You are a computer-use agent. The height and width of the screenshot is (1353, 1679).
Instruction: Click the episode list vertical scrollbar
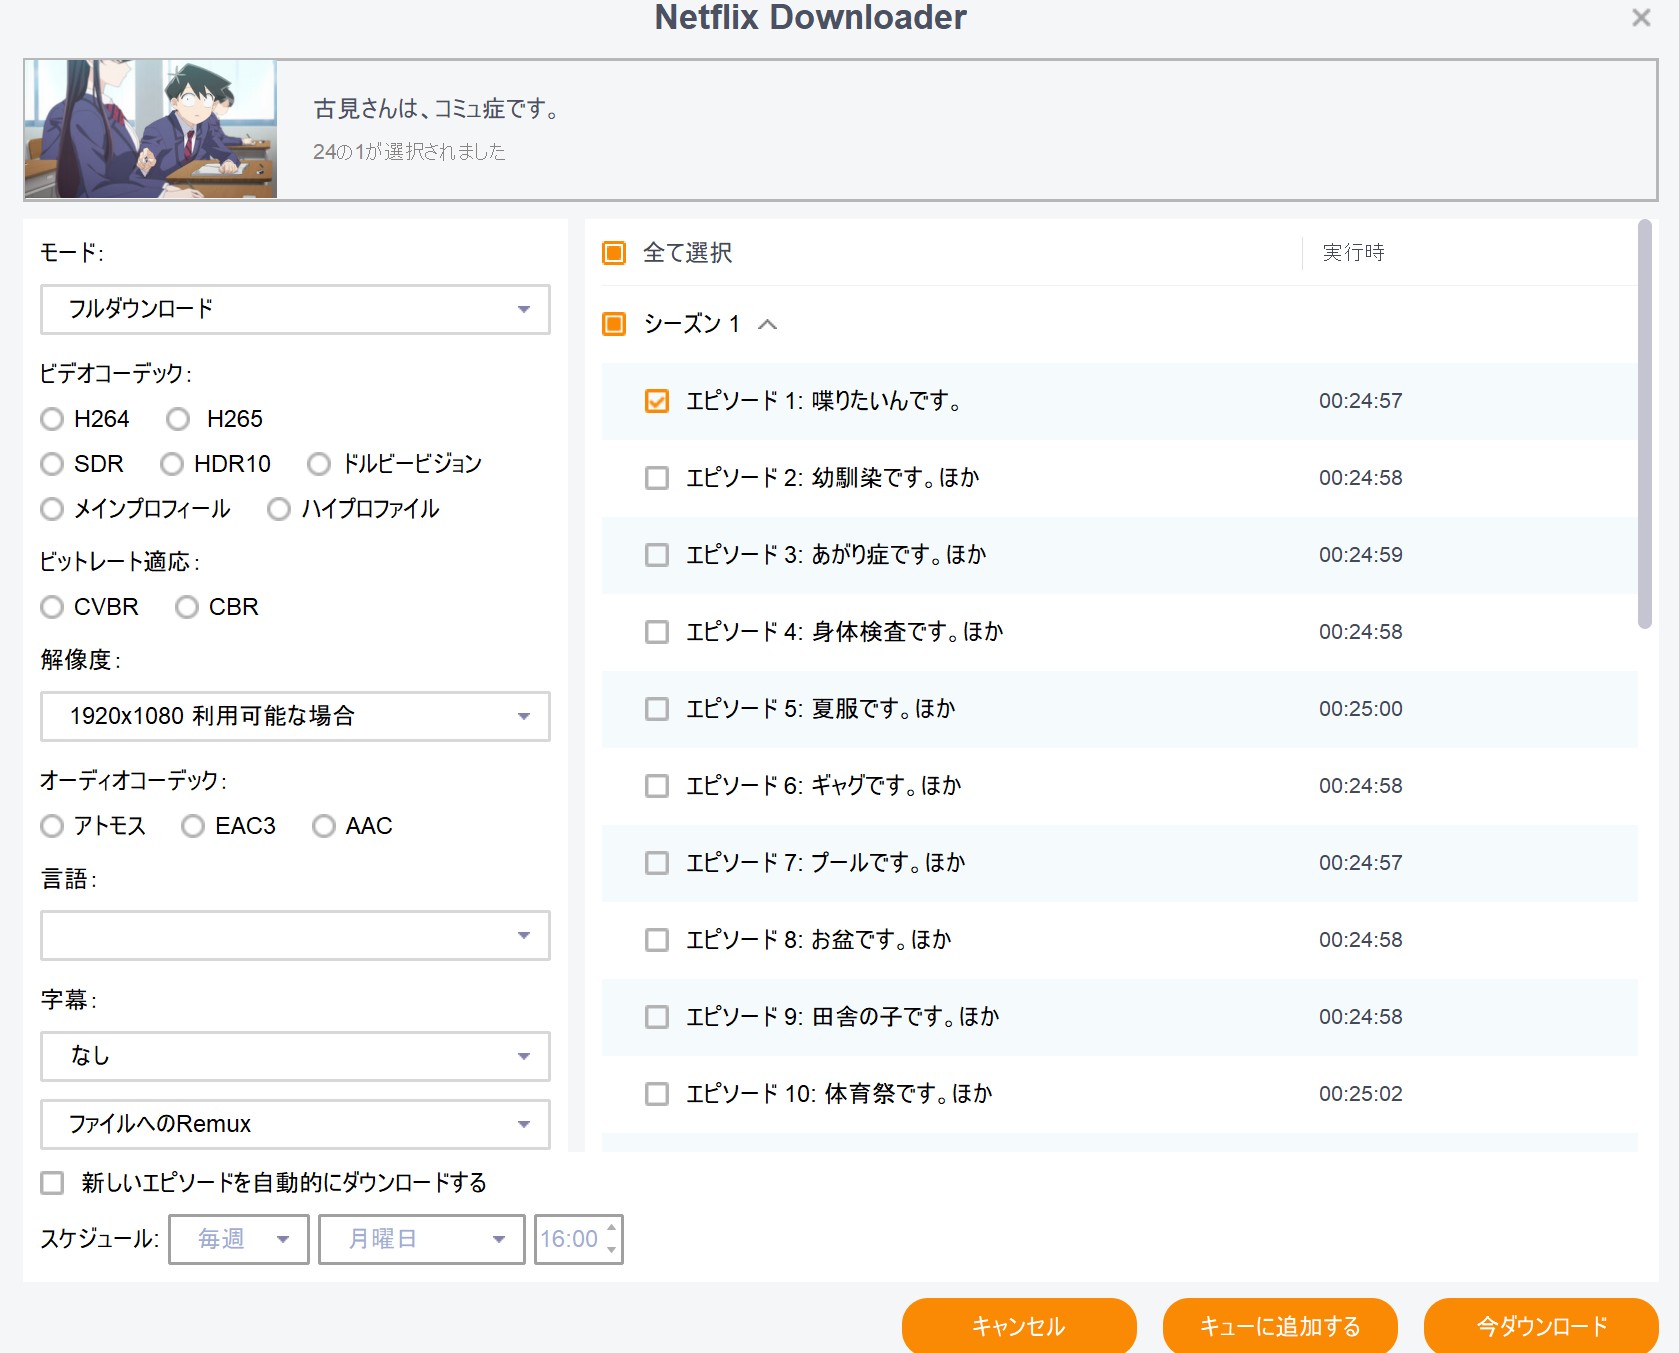(1644, 425)
